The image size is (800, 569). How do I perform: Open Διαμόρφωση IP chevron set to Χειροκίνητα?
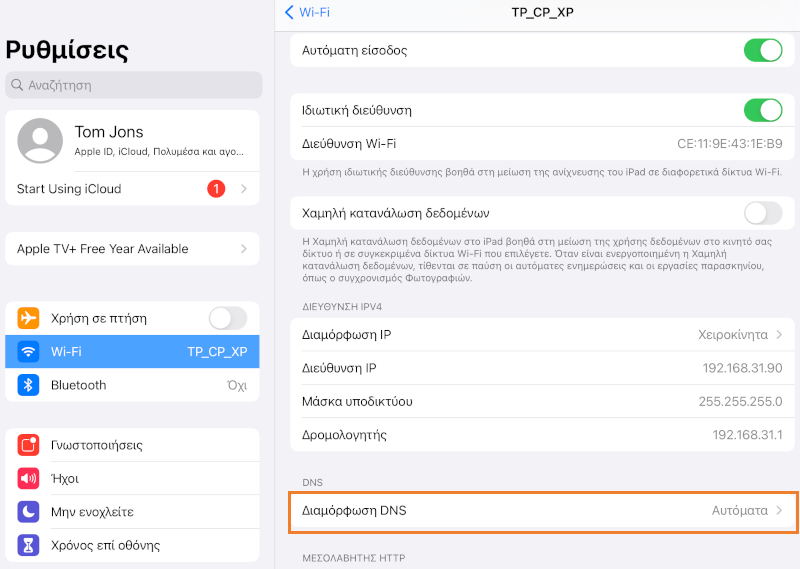click(779, 334)
